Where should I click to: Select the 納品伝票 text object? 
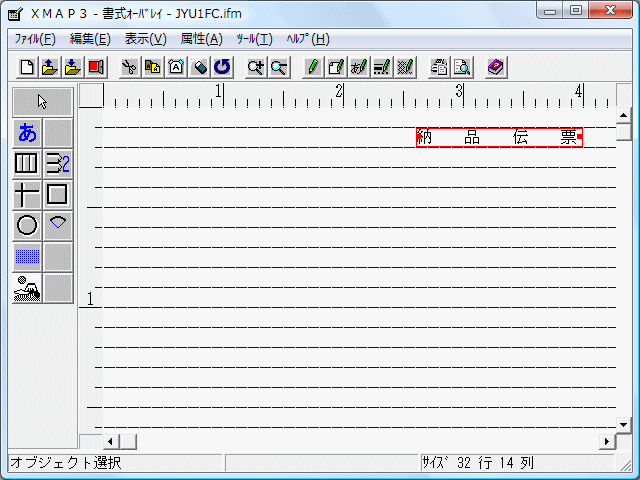(x=499, y=138)
